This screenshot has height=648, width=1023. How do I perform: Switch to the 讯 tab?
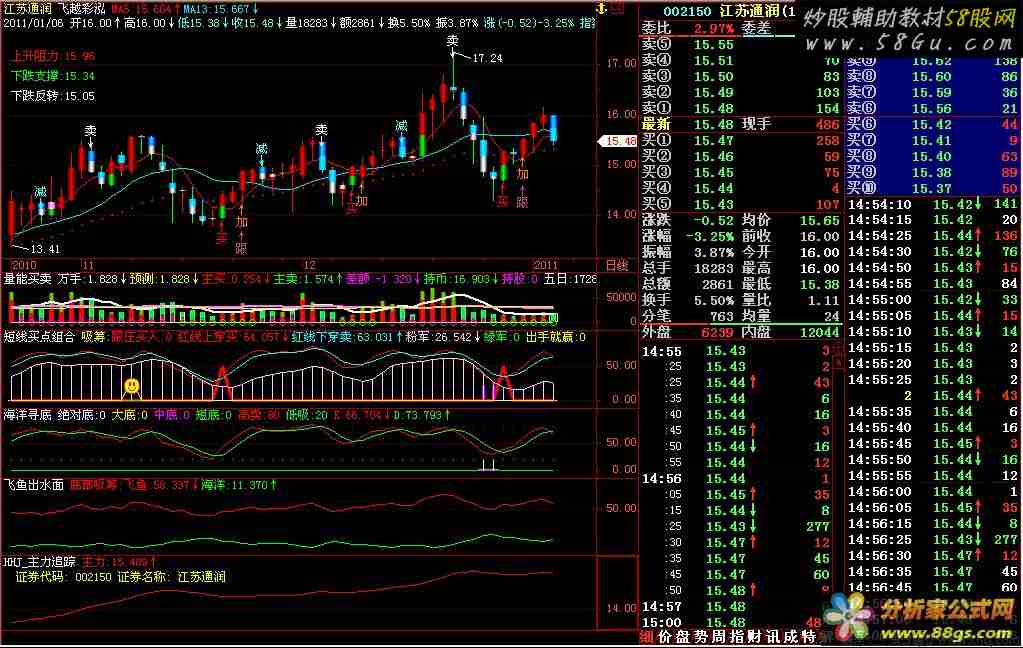point(773,637)
